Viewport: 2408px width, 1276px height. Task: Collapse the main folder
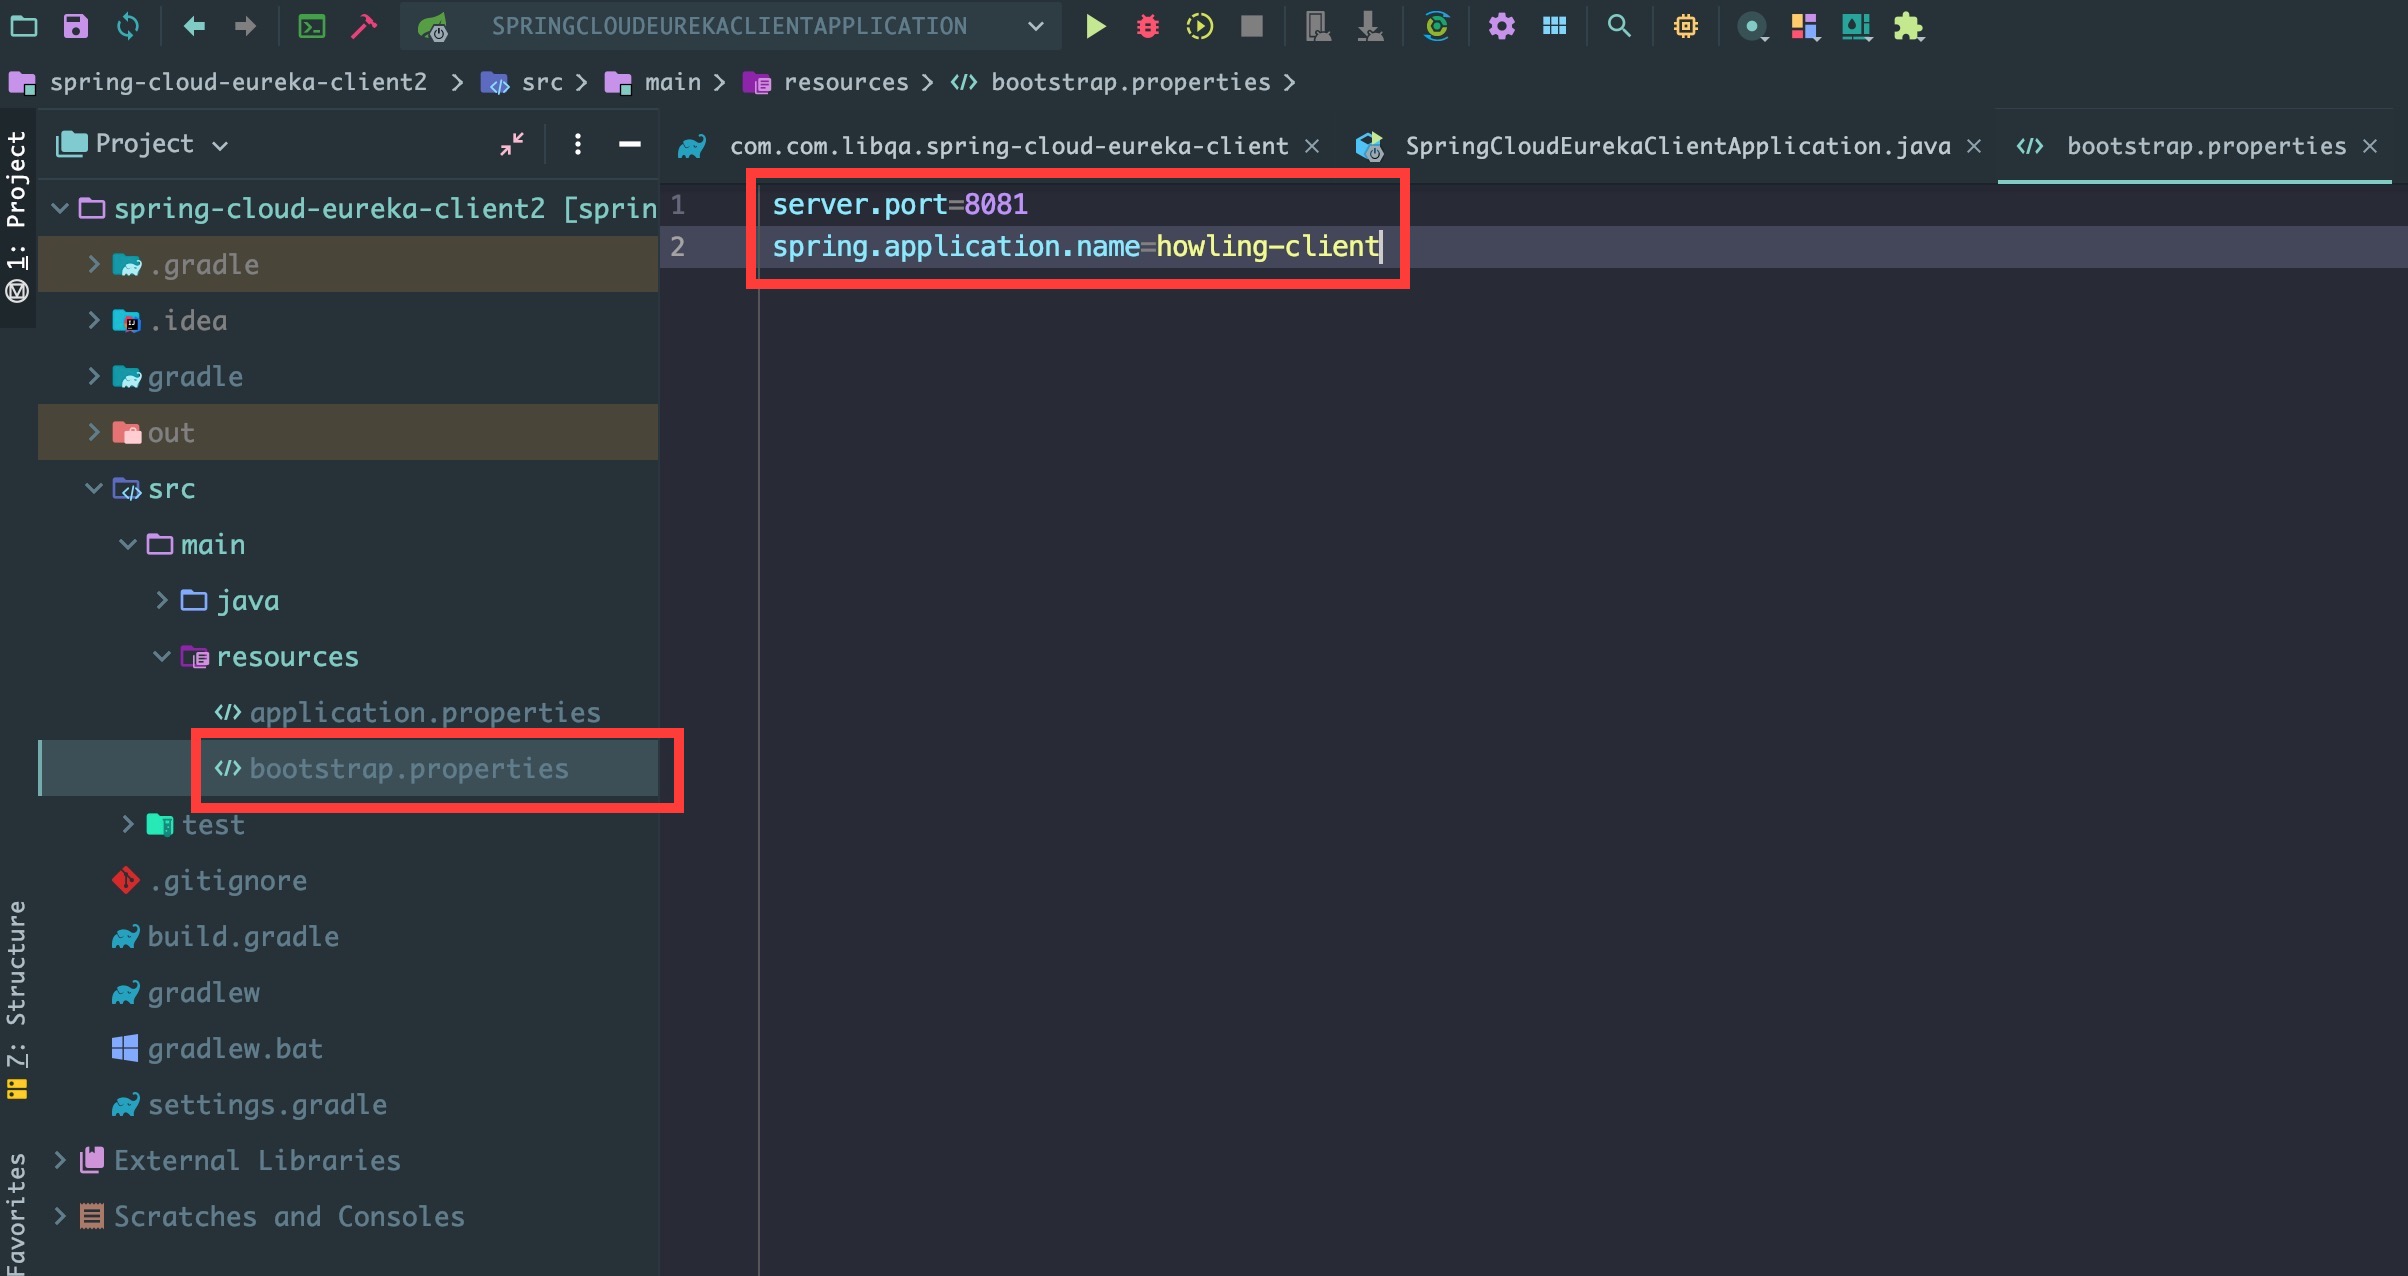pyautogui.click(x=128, y=544)
